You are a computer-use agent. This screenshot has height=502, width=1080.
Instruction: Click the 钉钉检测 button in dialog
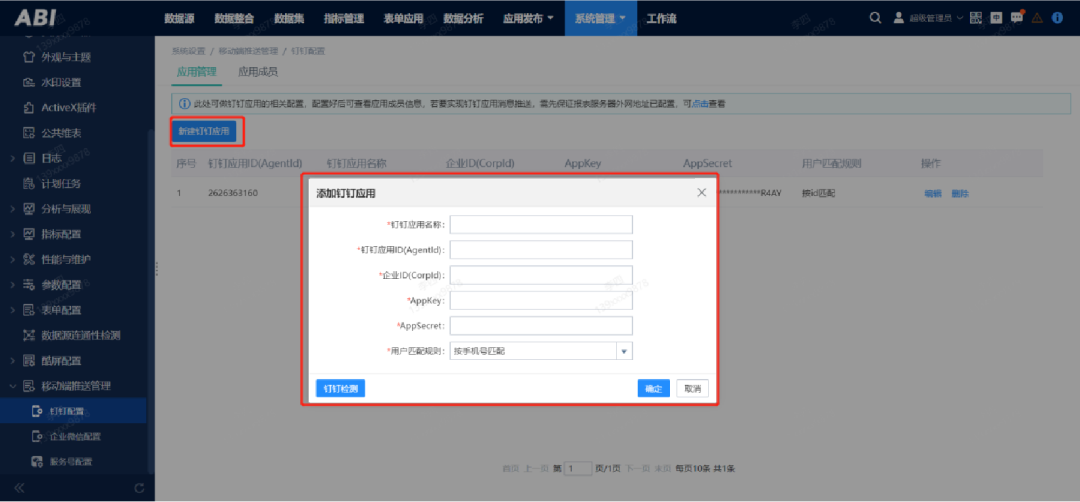[340, 388]
